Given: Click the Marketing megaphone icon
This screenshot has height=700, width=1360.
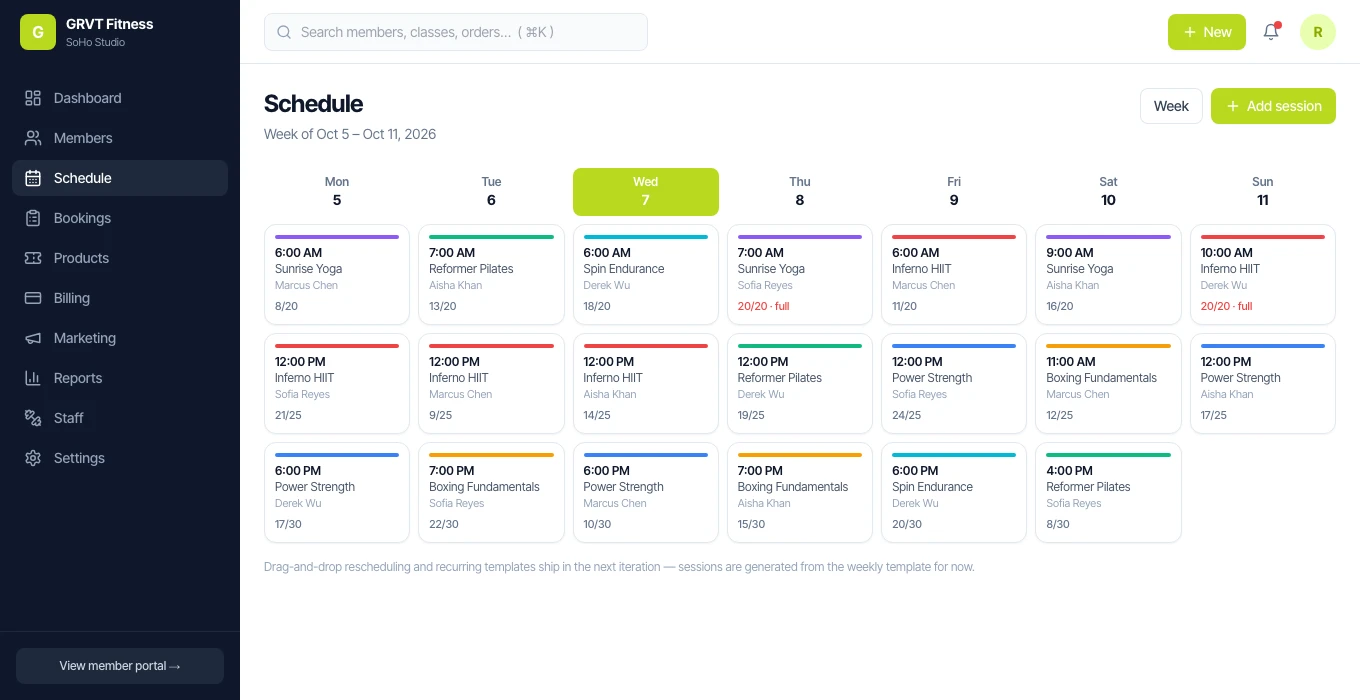Looking at the screenshot, I should pos(33,338).
